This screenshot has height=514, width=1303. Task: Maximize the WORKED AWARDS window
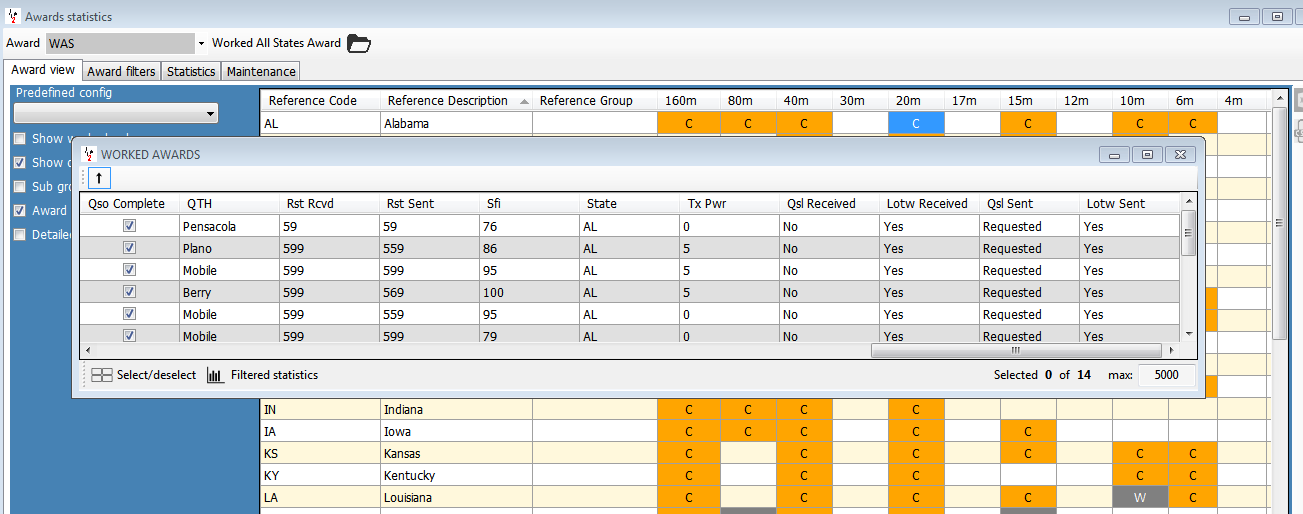pos(1147,154)
